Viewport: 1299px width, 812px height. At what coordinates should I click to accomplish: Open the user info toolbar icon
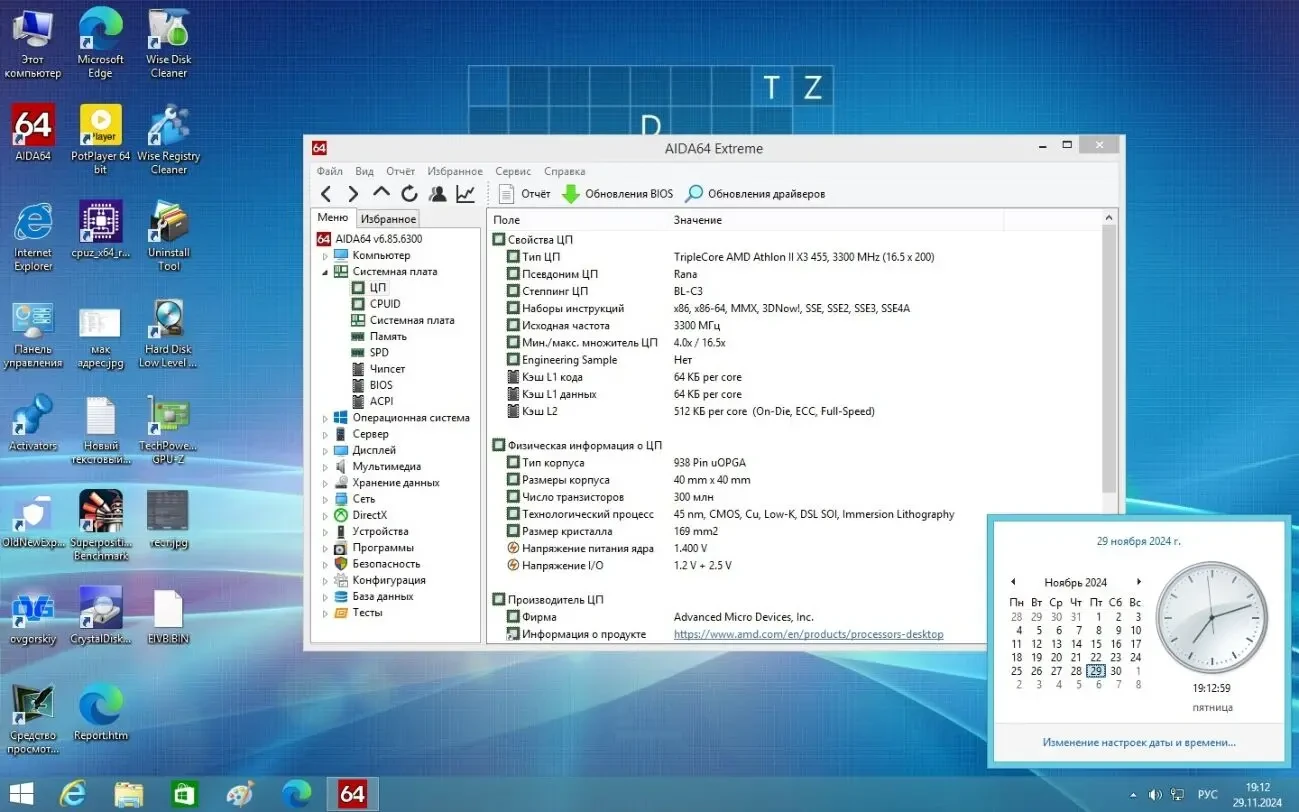coord(437,193)
